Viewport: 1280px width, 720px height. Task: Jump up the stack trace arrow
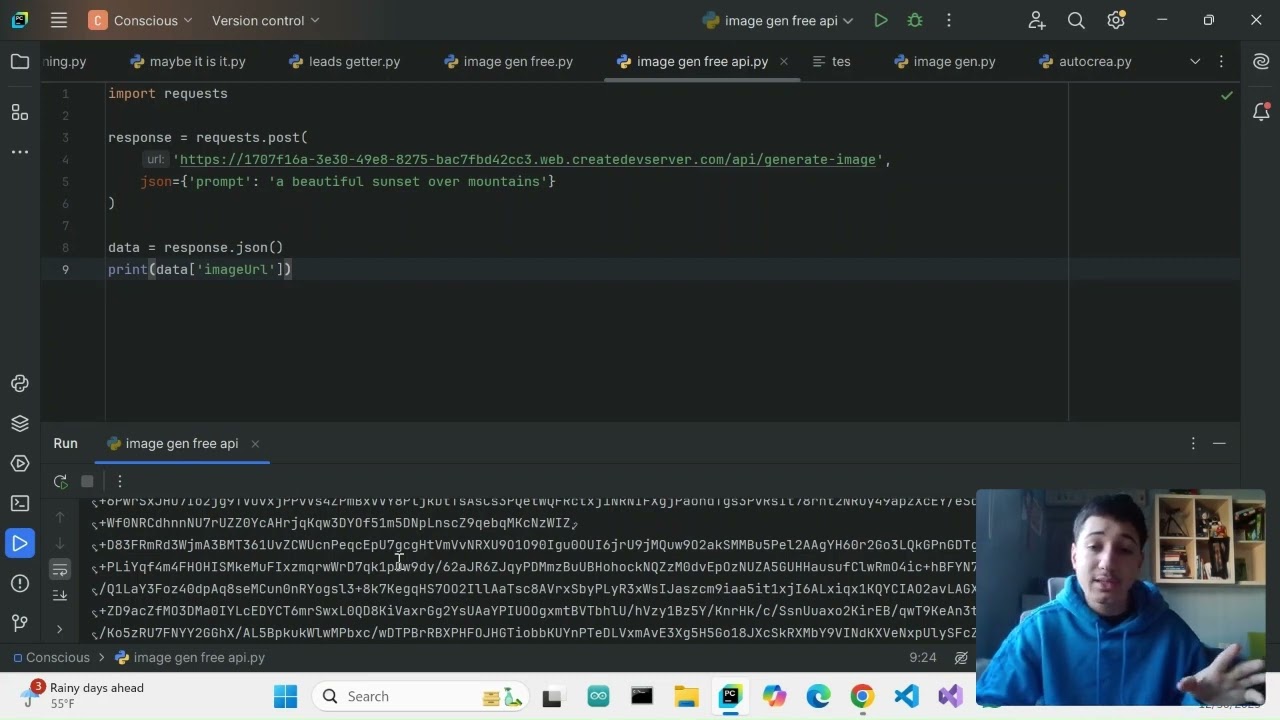60,517
